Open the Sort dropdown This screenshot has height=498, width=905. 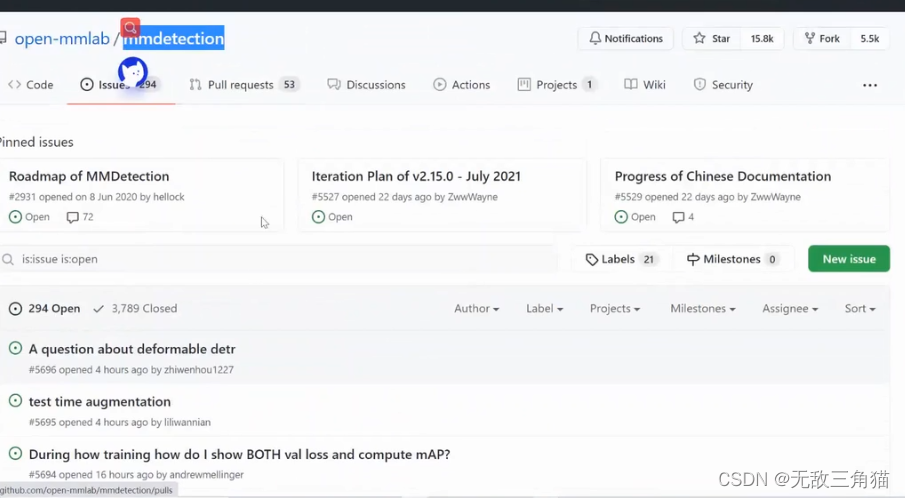click(860, 309)
